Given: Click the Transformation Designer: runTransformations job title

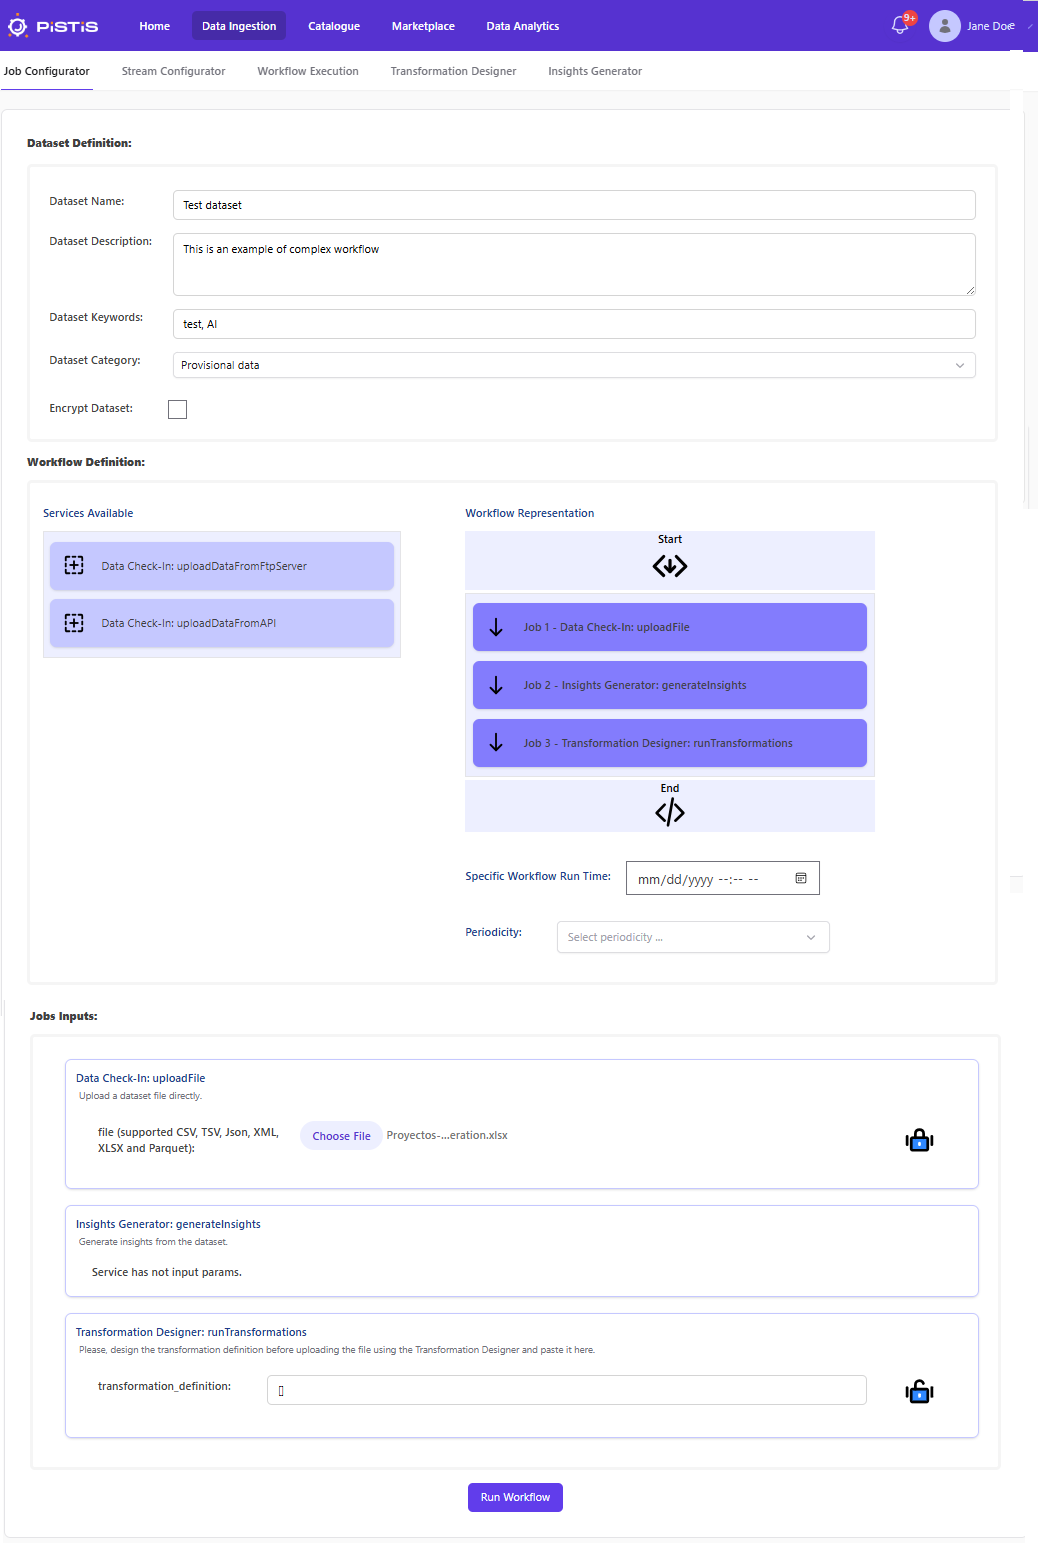Looking at the screenshot, I should (x=191, y=1332).
